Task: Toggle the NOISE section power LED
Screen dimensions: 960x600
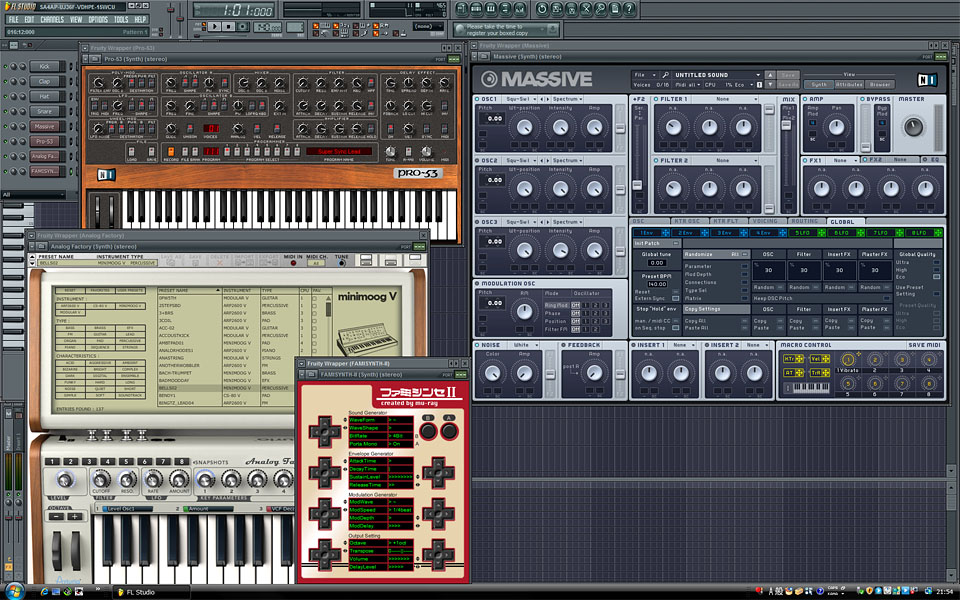Action: (478, 345)
